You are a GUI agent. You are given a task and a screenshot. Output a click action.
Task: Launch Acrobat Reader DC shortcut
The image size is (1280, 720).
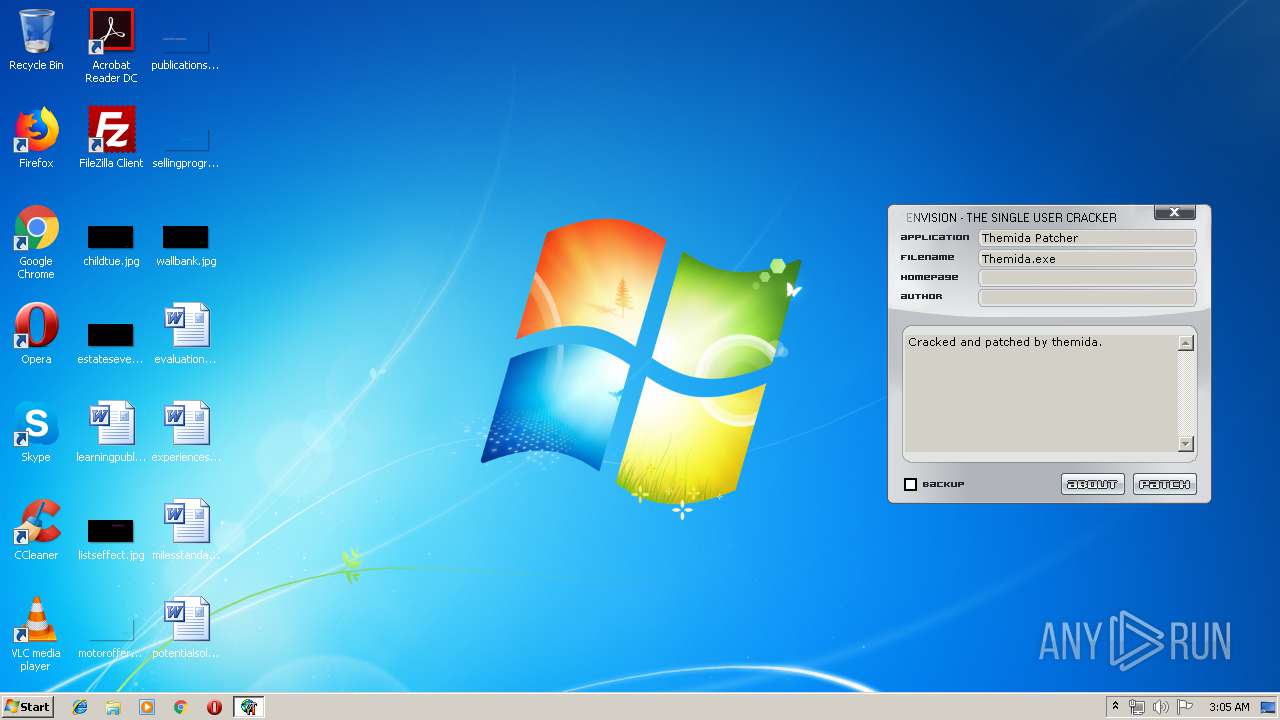[111, 46]
